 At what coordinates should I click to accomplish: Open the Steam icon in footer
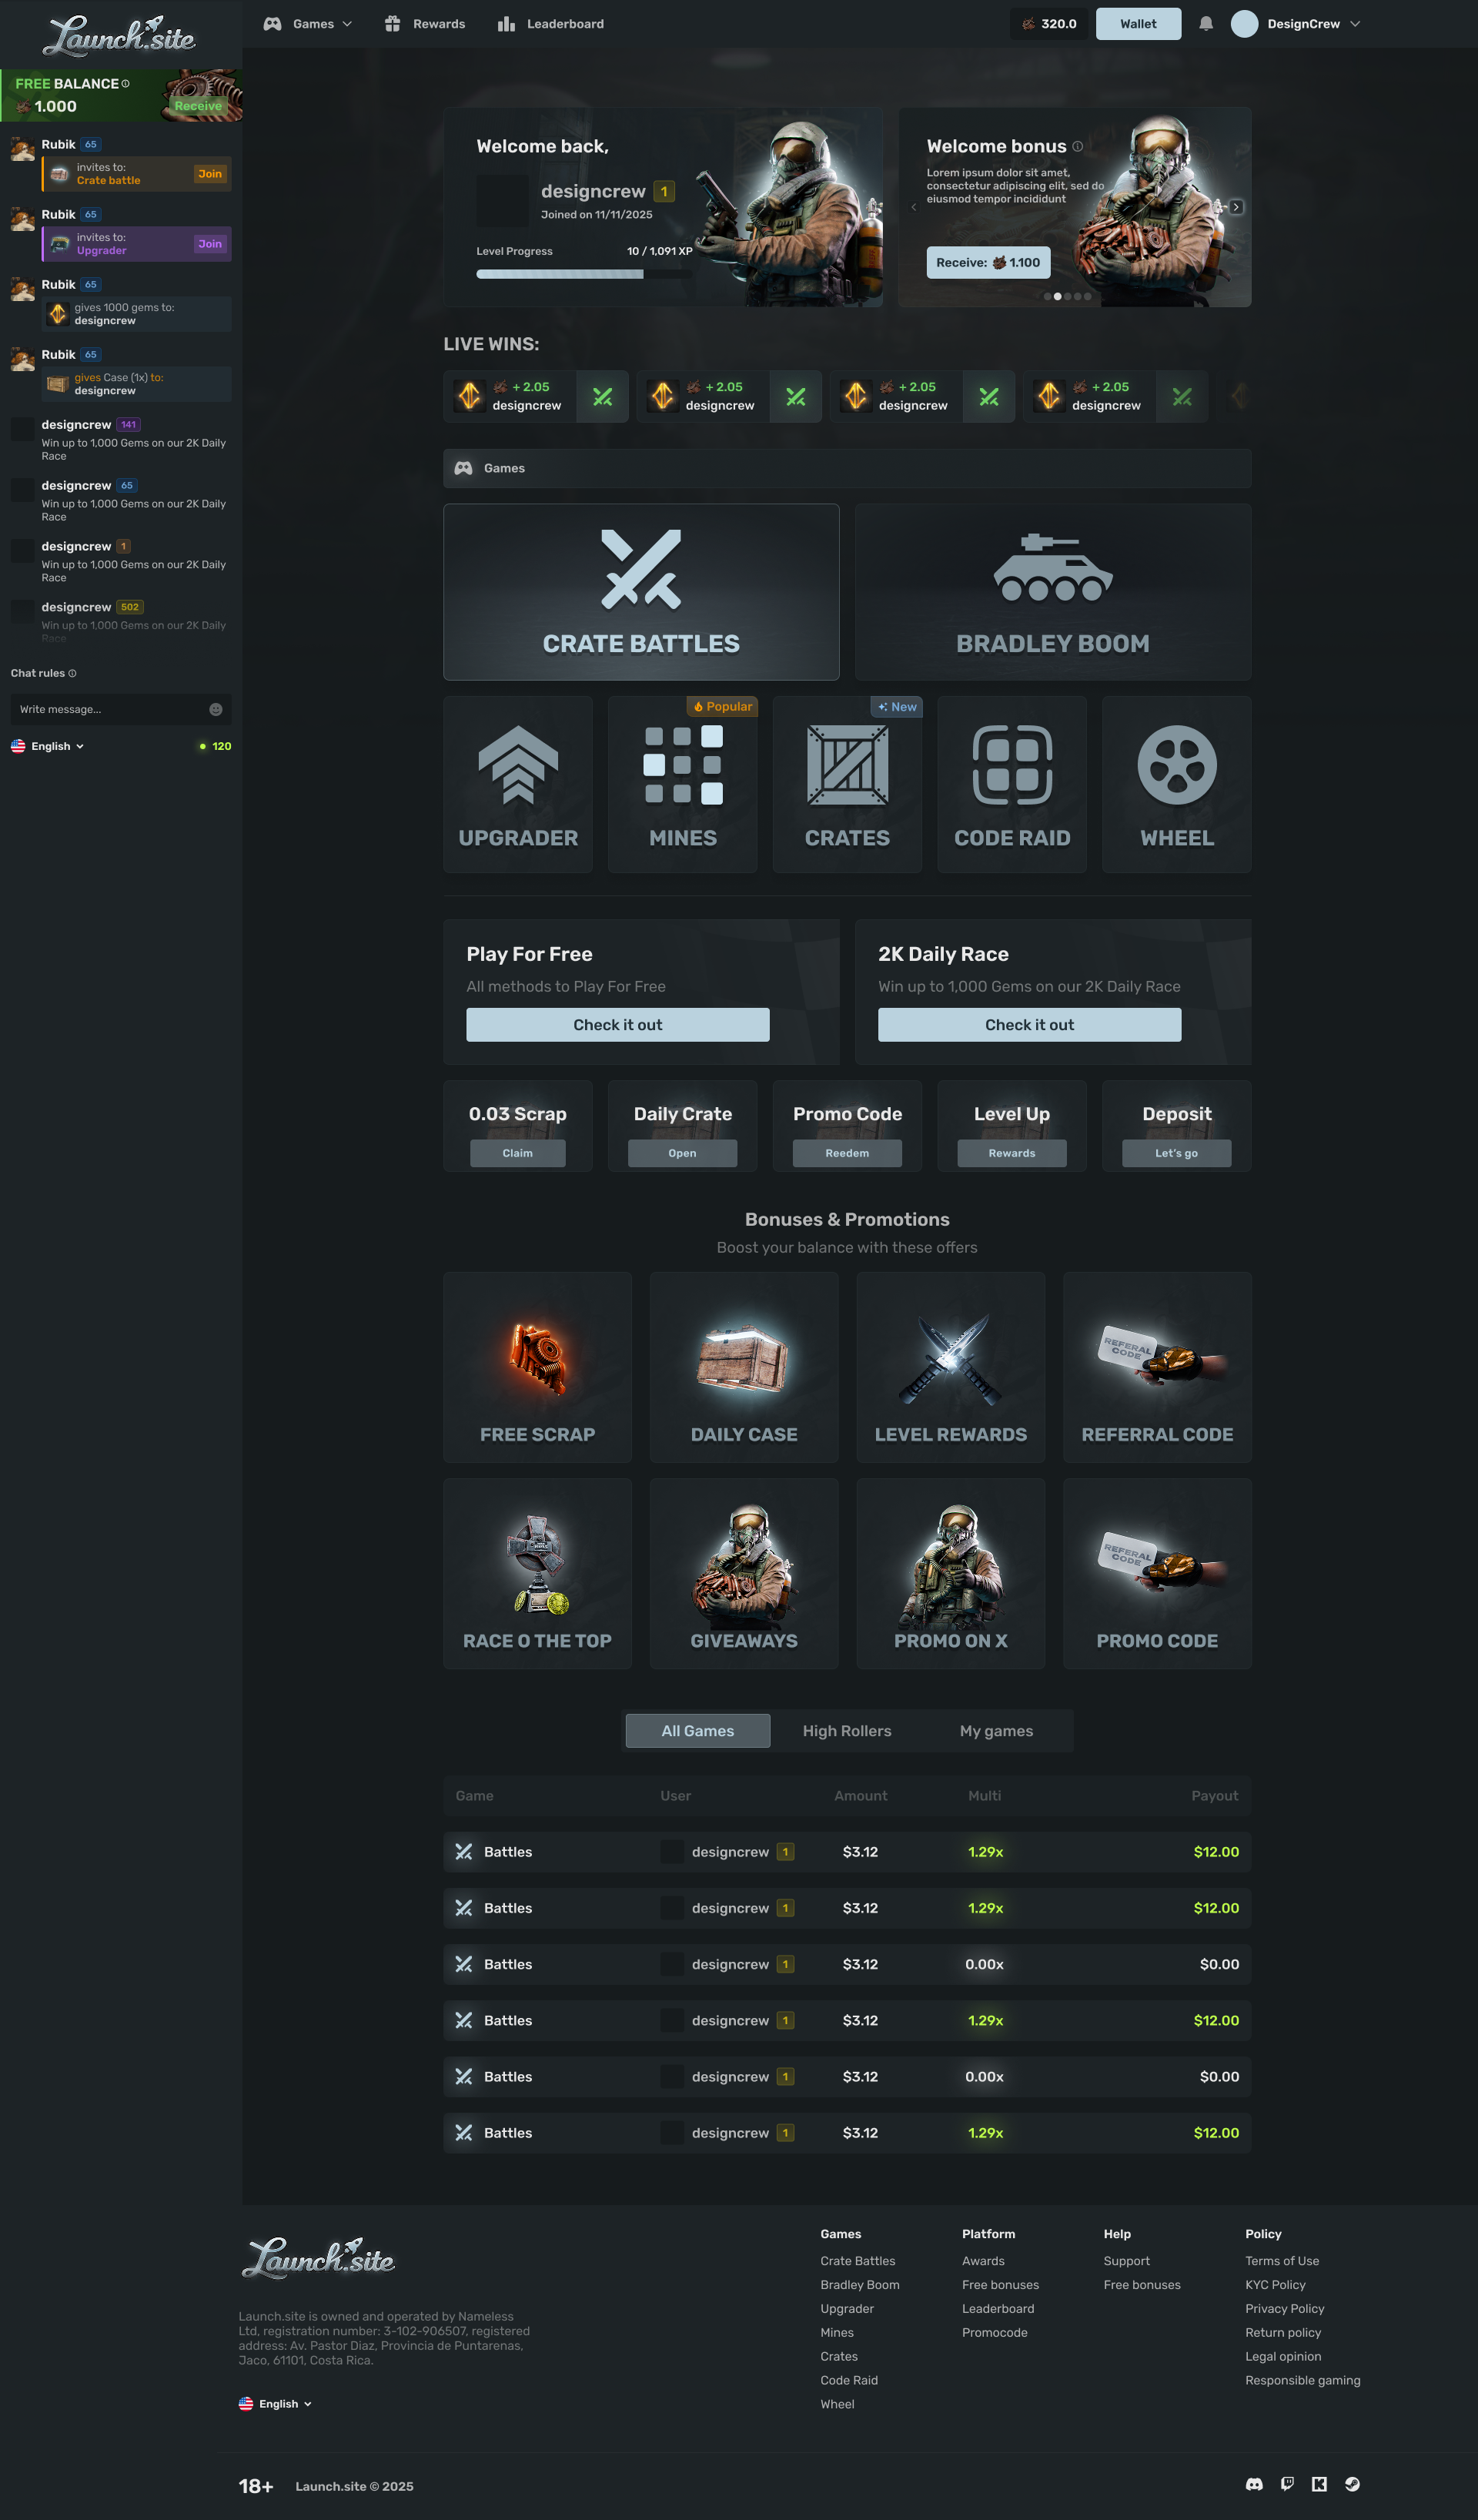pyautogui.click(x=1352, y=2485)
